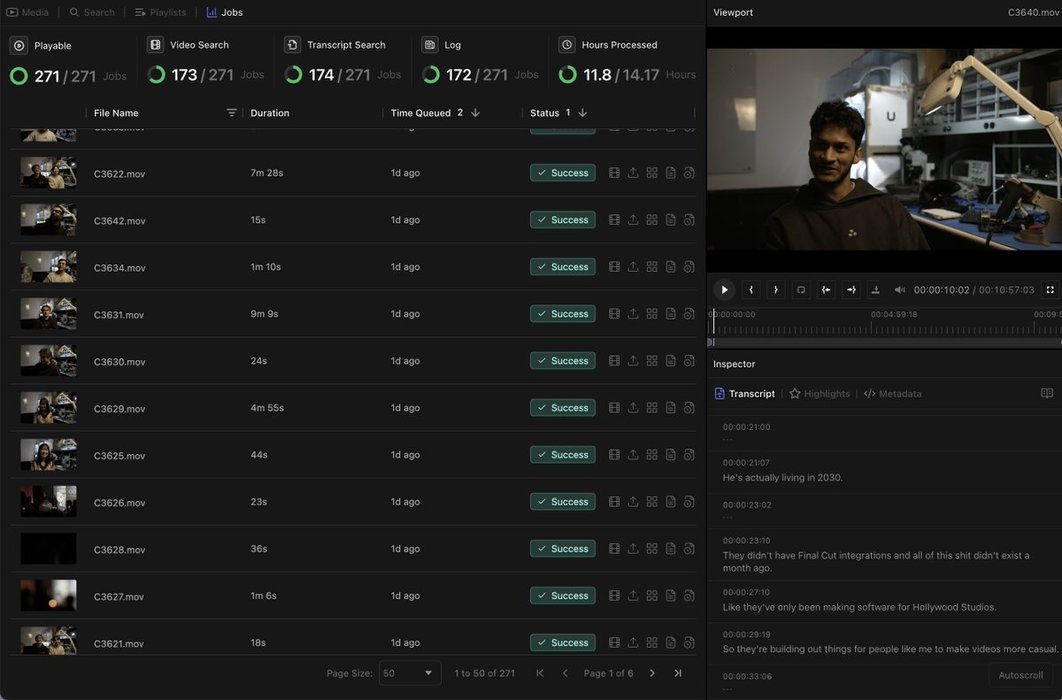The height and width of the screenshot is (700, 1062).
Task: Open the Playlists tab
Action: [x=161, y=12]
